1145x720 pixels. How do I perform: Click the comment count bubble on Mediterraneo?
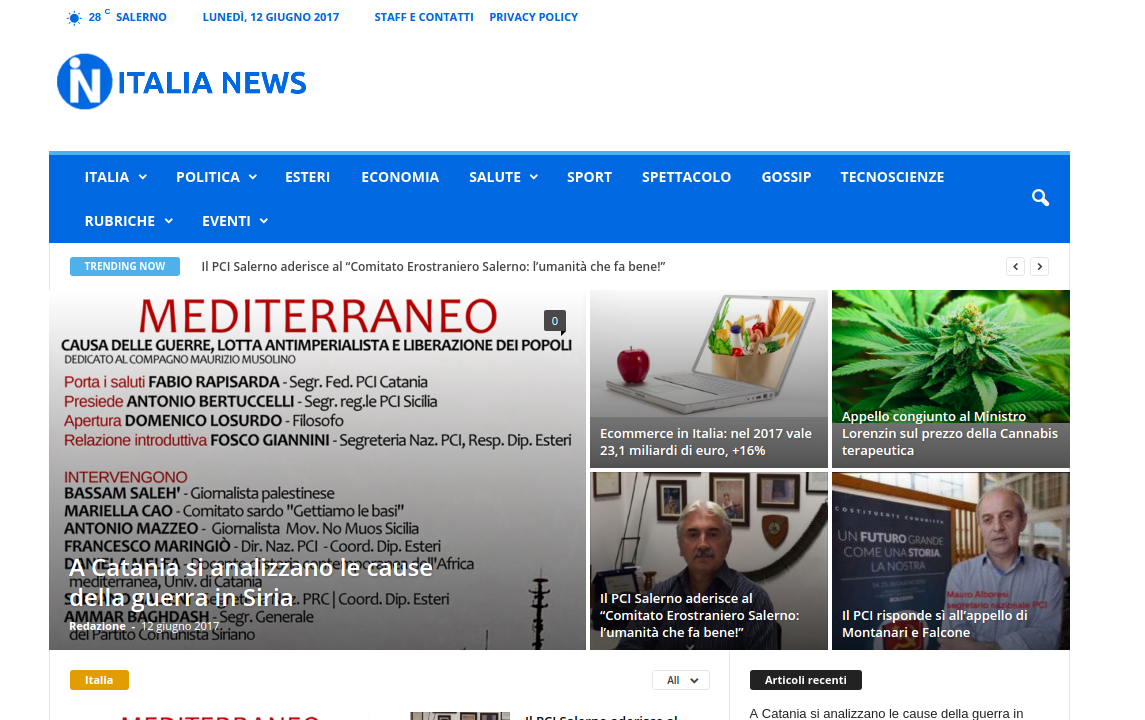[x=554, y=321]
